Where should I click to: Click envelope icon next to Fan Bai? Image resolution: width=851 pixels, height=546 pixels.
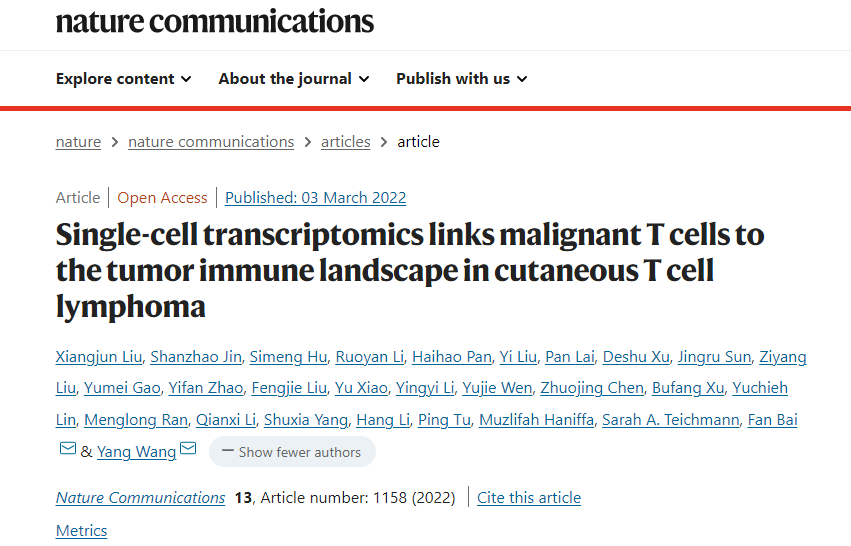[x=68, y=449]
